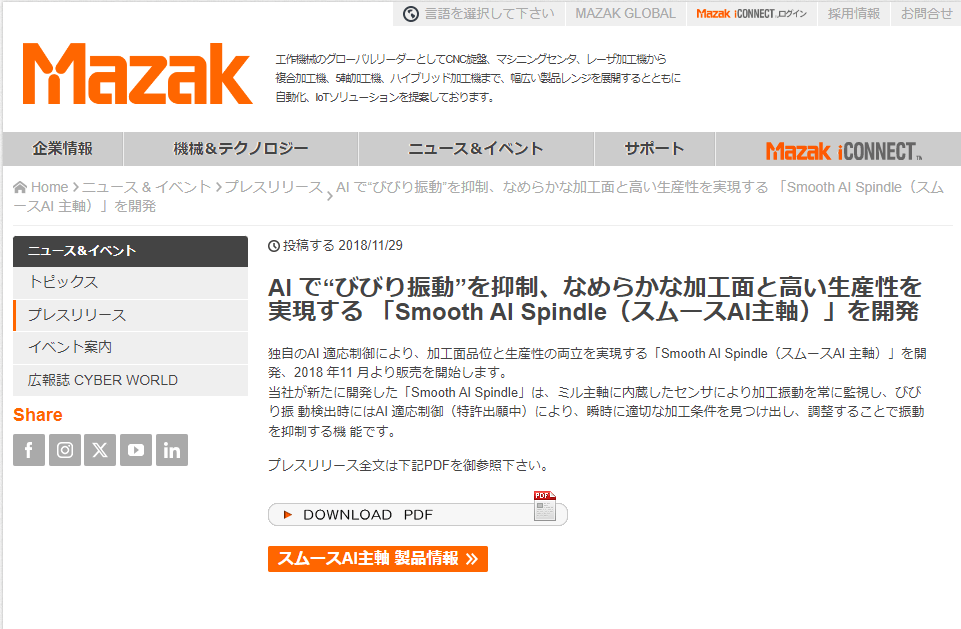Click the article headline about Smooth AI Spindle
961x629 pixels.
coord(594,299)
